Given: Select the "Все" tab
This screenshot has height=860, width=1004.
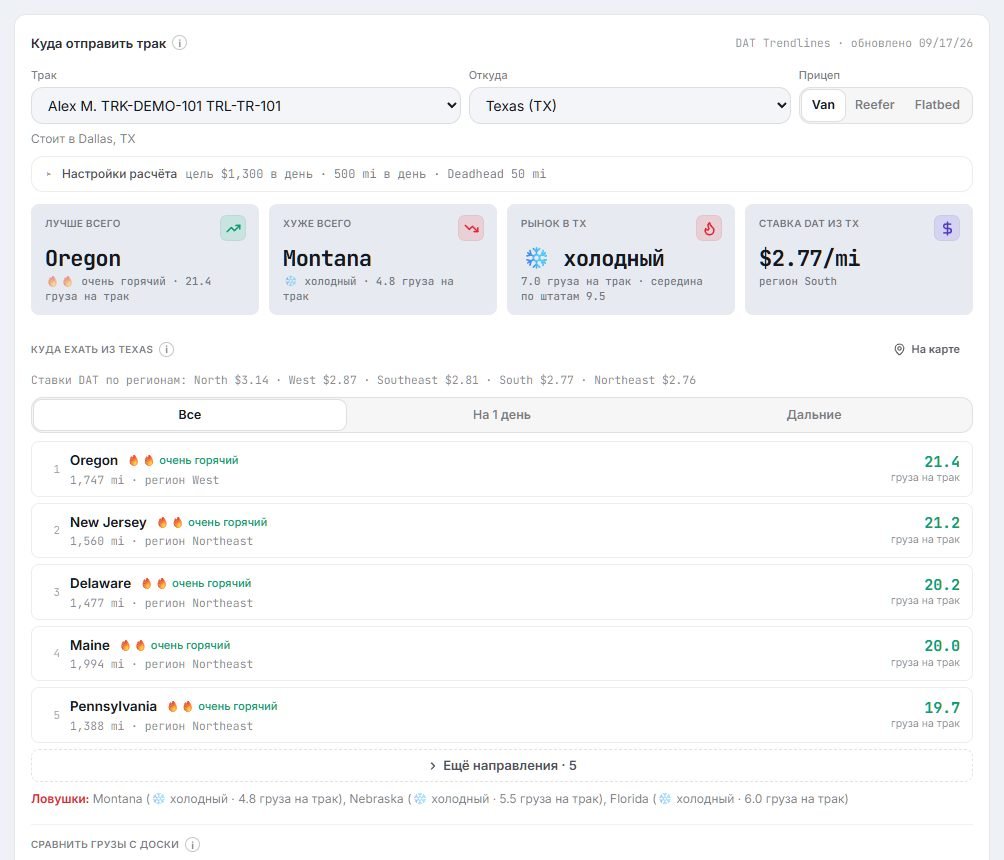Looking at the screenshot, I should pos(190,415).
